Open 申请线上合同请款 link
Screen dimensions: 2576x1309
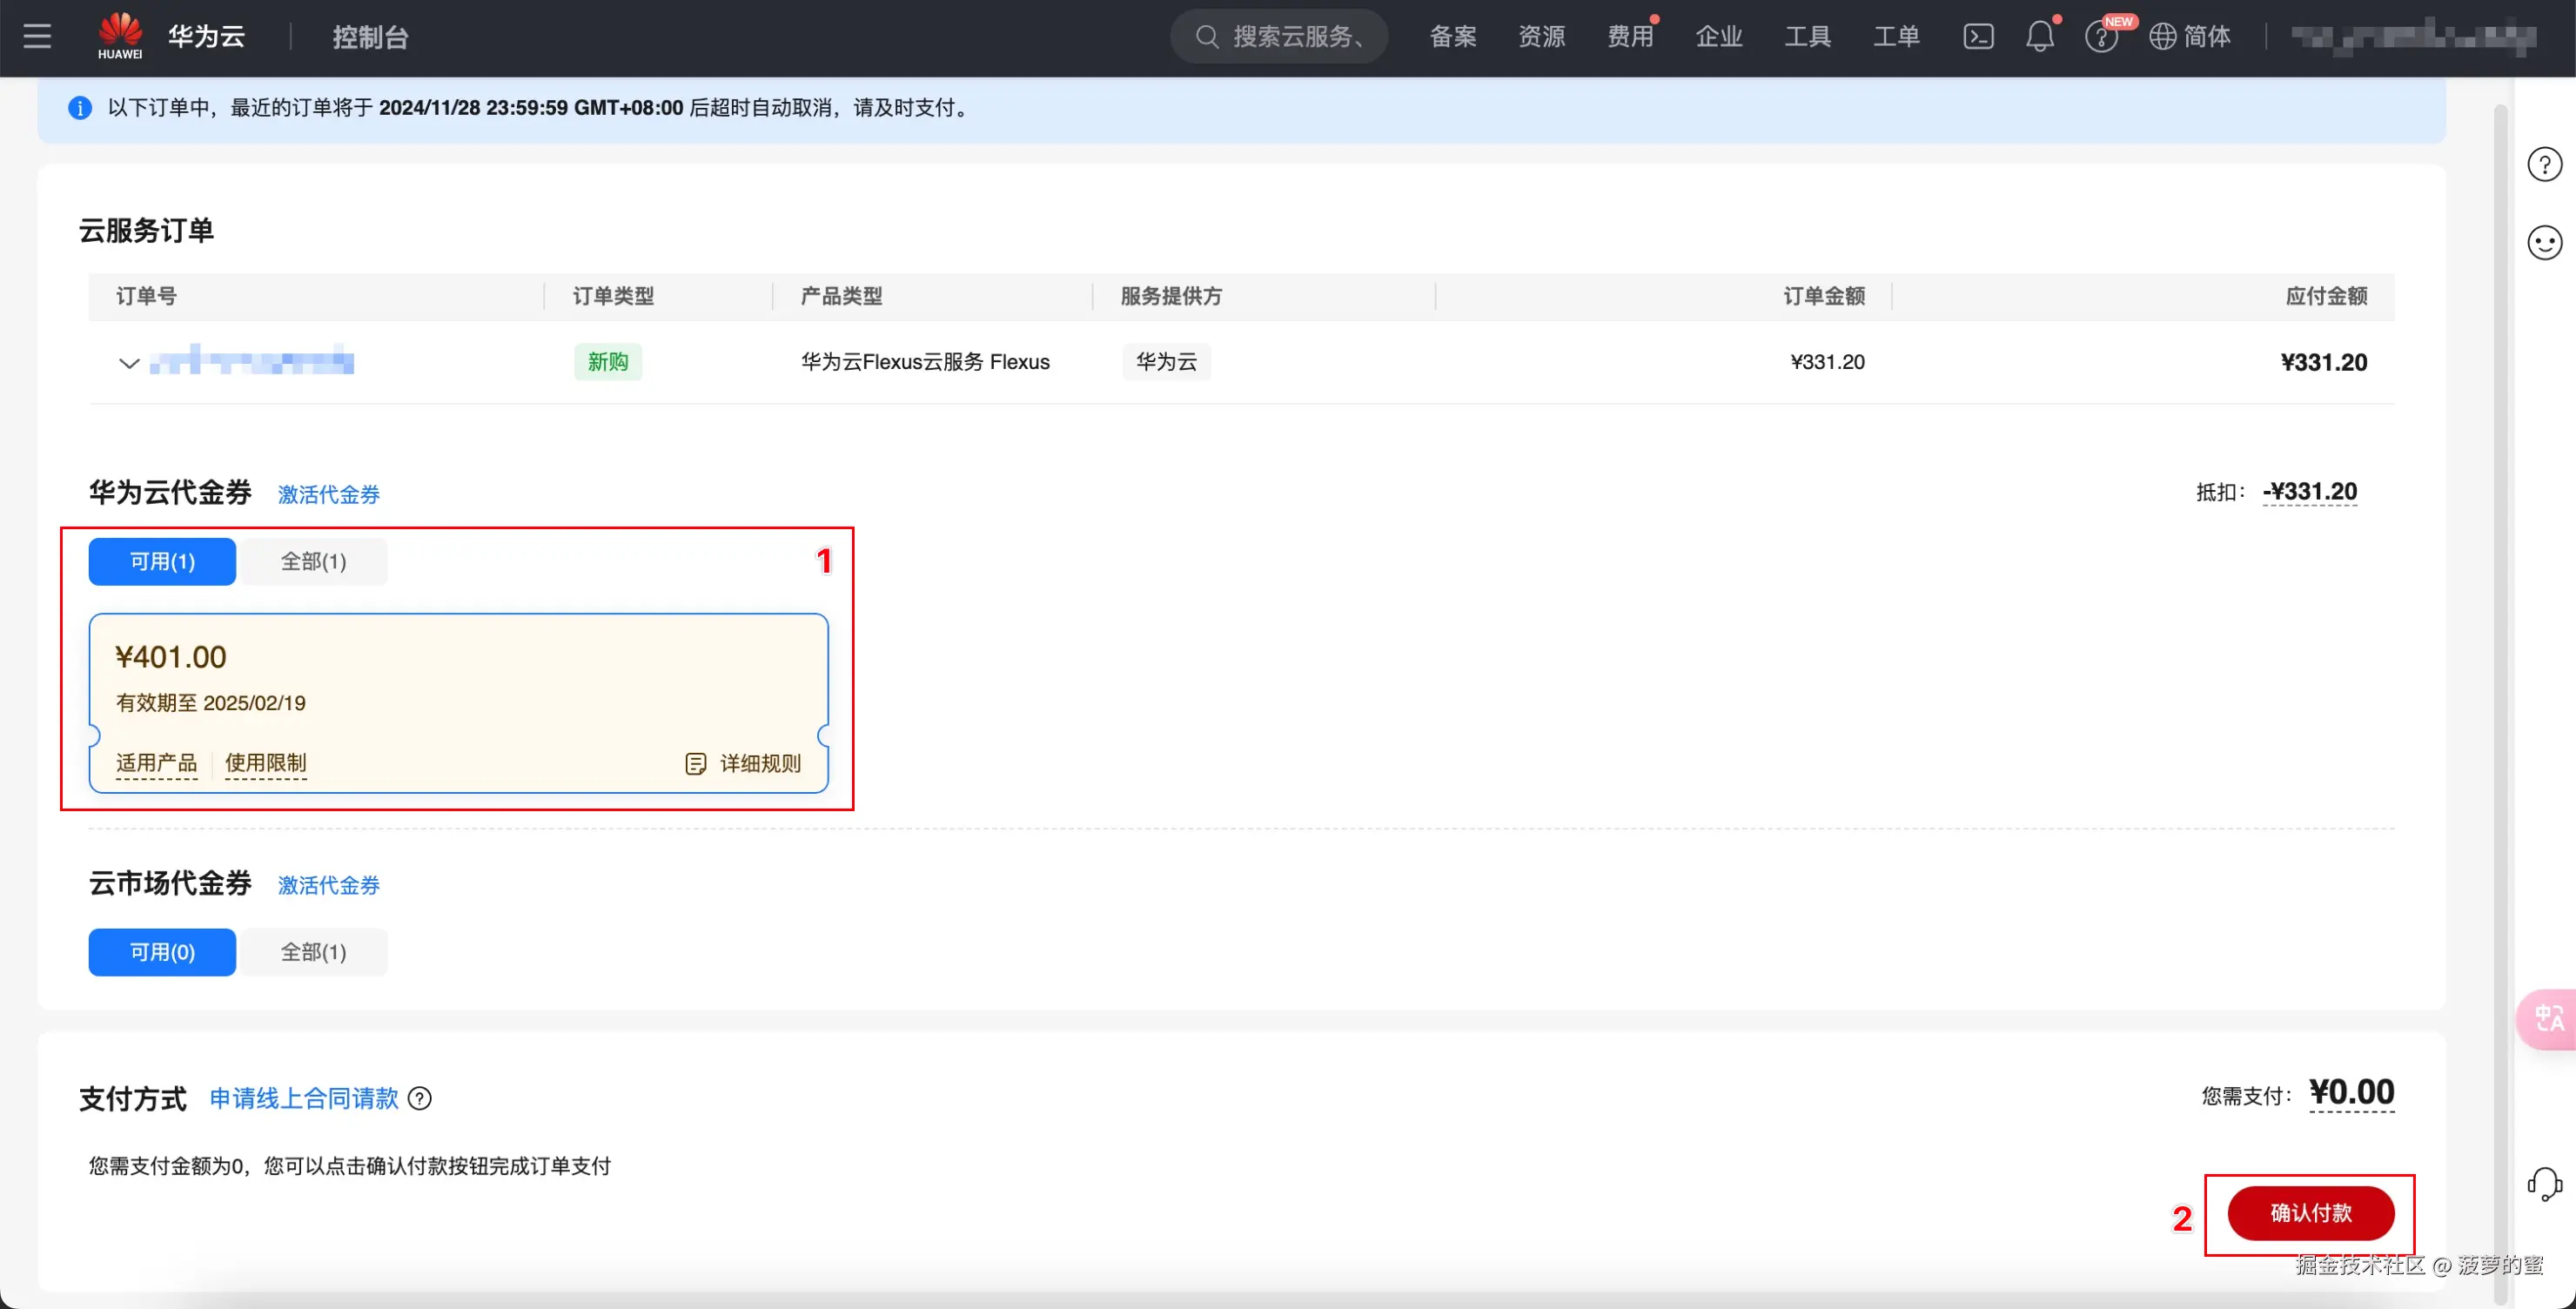point(304,1099)
